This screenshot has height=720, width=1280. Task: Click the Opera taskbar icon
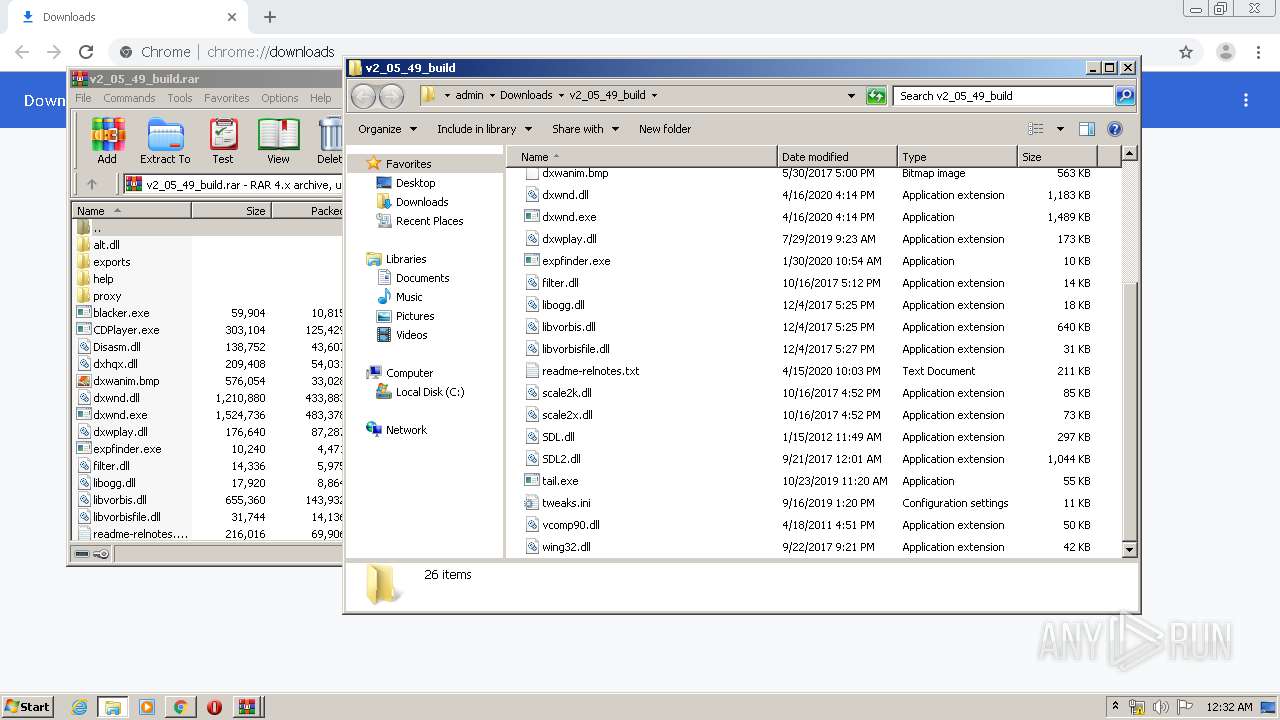click(x=214, y=707)
